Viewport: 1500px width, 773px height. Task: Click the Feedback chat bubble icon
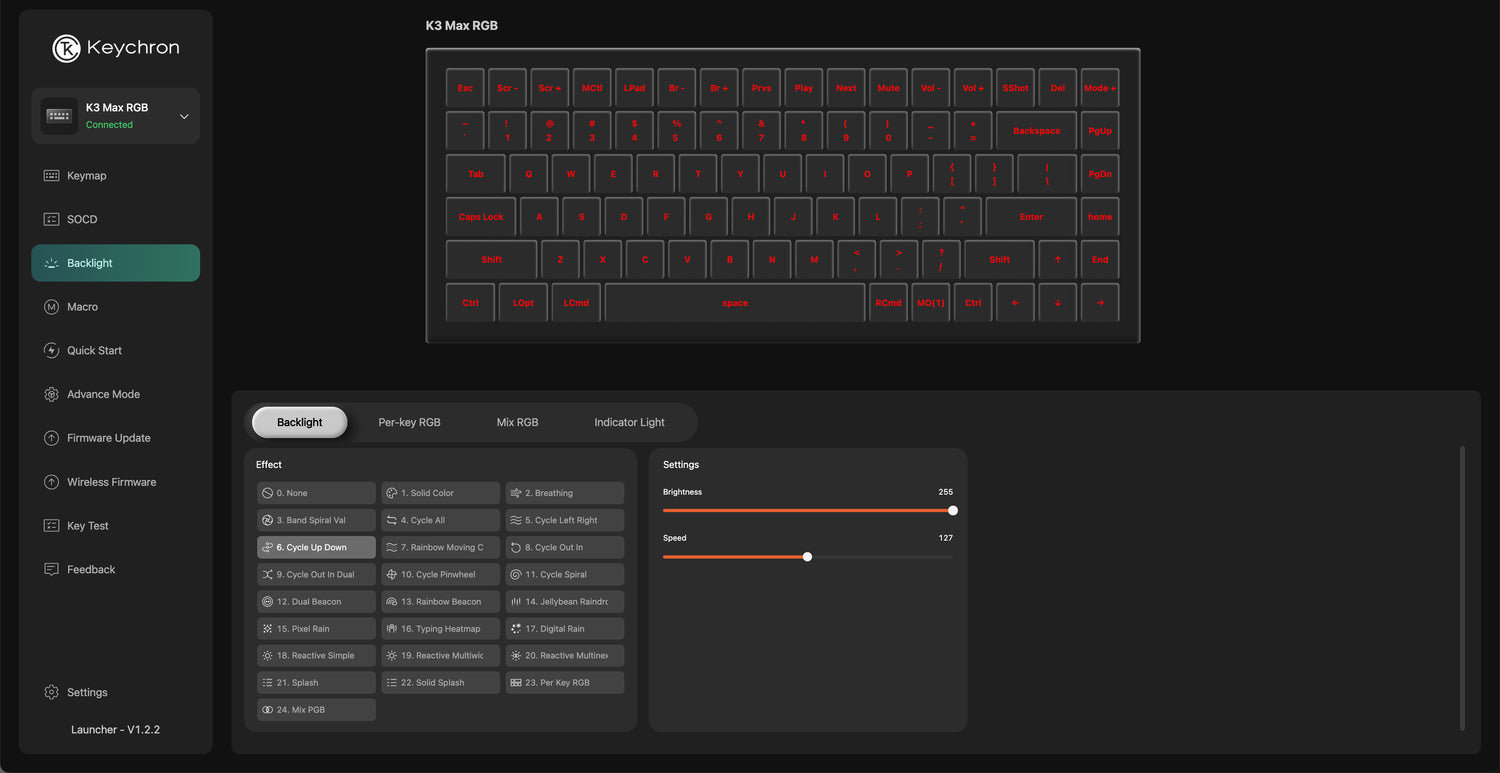[x=51, y=570]
